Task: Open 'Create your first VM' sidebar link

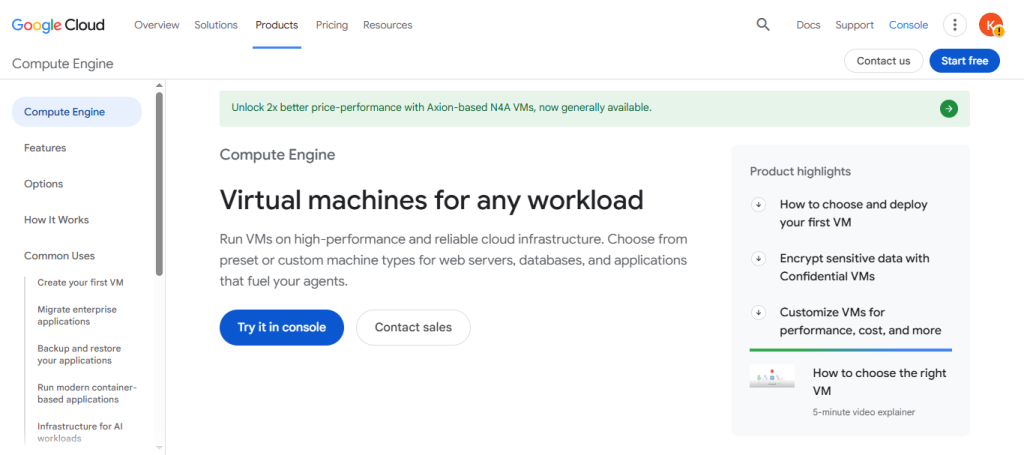Action: (x=80, y=283)
